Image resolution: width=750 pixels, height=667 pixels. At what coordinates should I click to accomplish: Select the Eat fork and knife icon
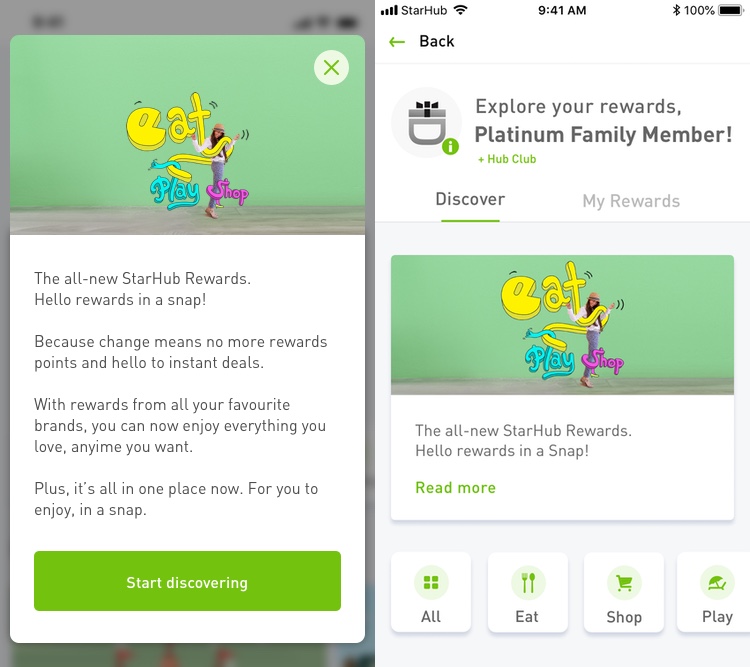[x=527, y=582]
